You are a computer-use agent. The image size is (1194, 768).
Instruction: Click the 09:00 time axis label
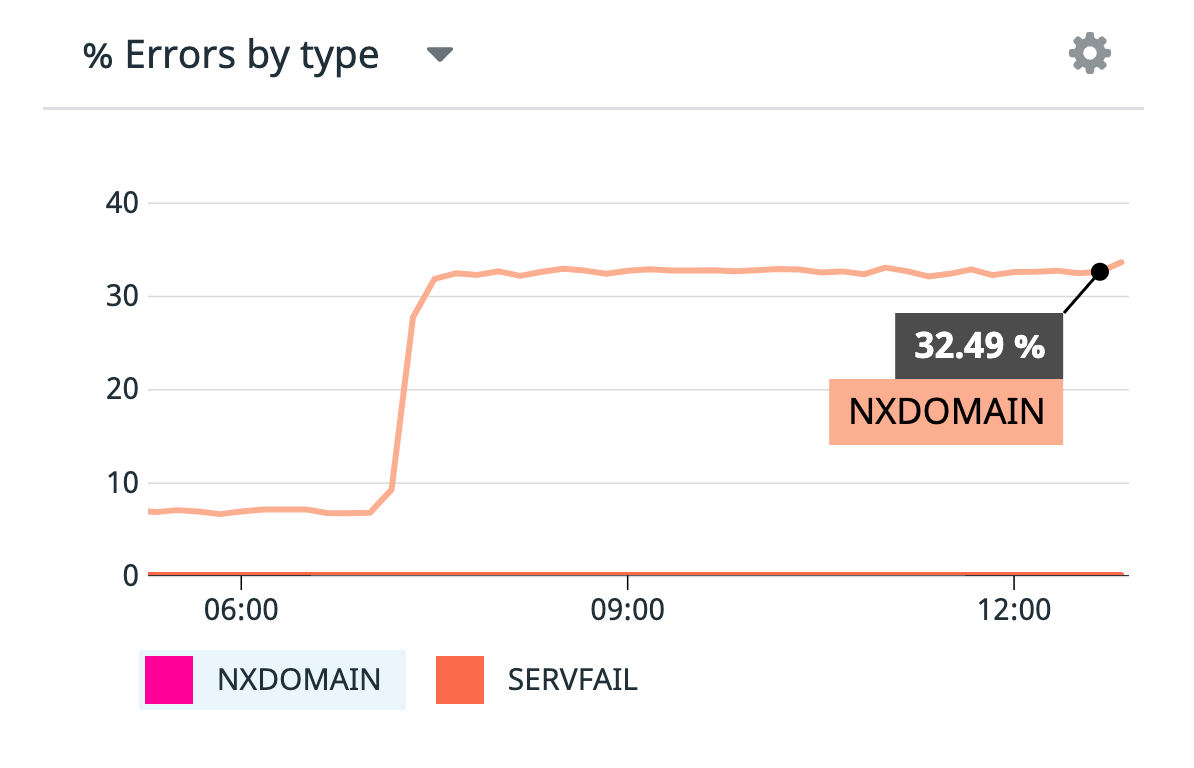630,610
